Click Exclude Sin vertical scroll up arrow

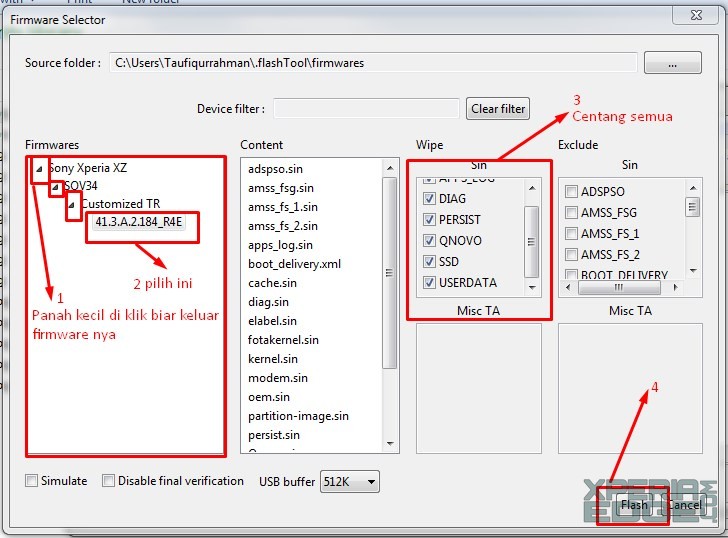pos(693,188)
